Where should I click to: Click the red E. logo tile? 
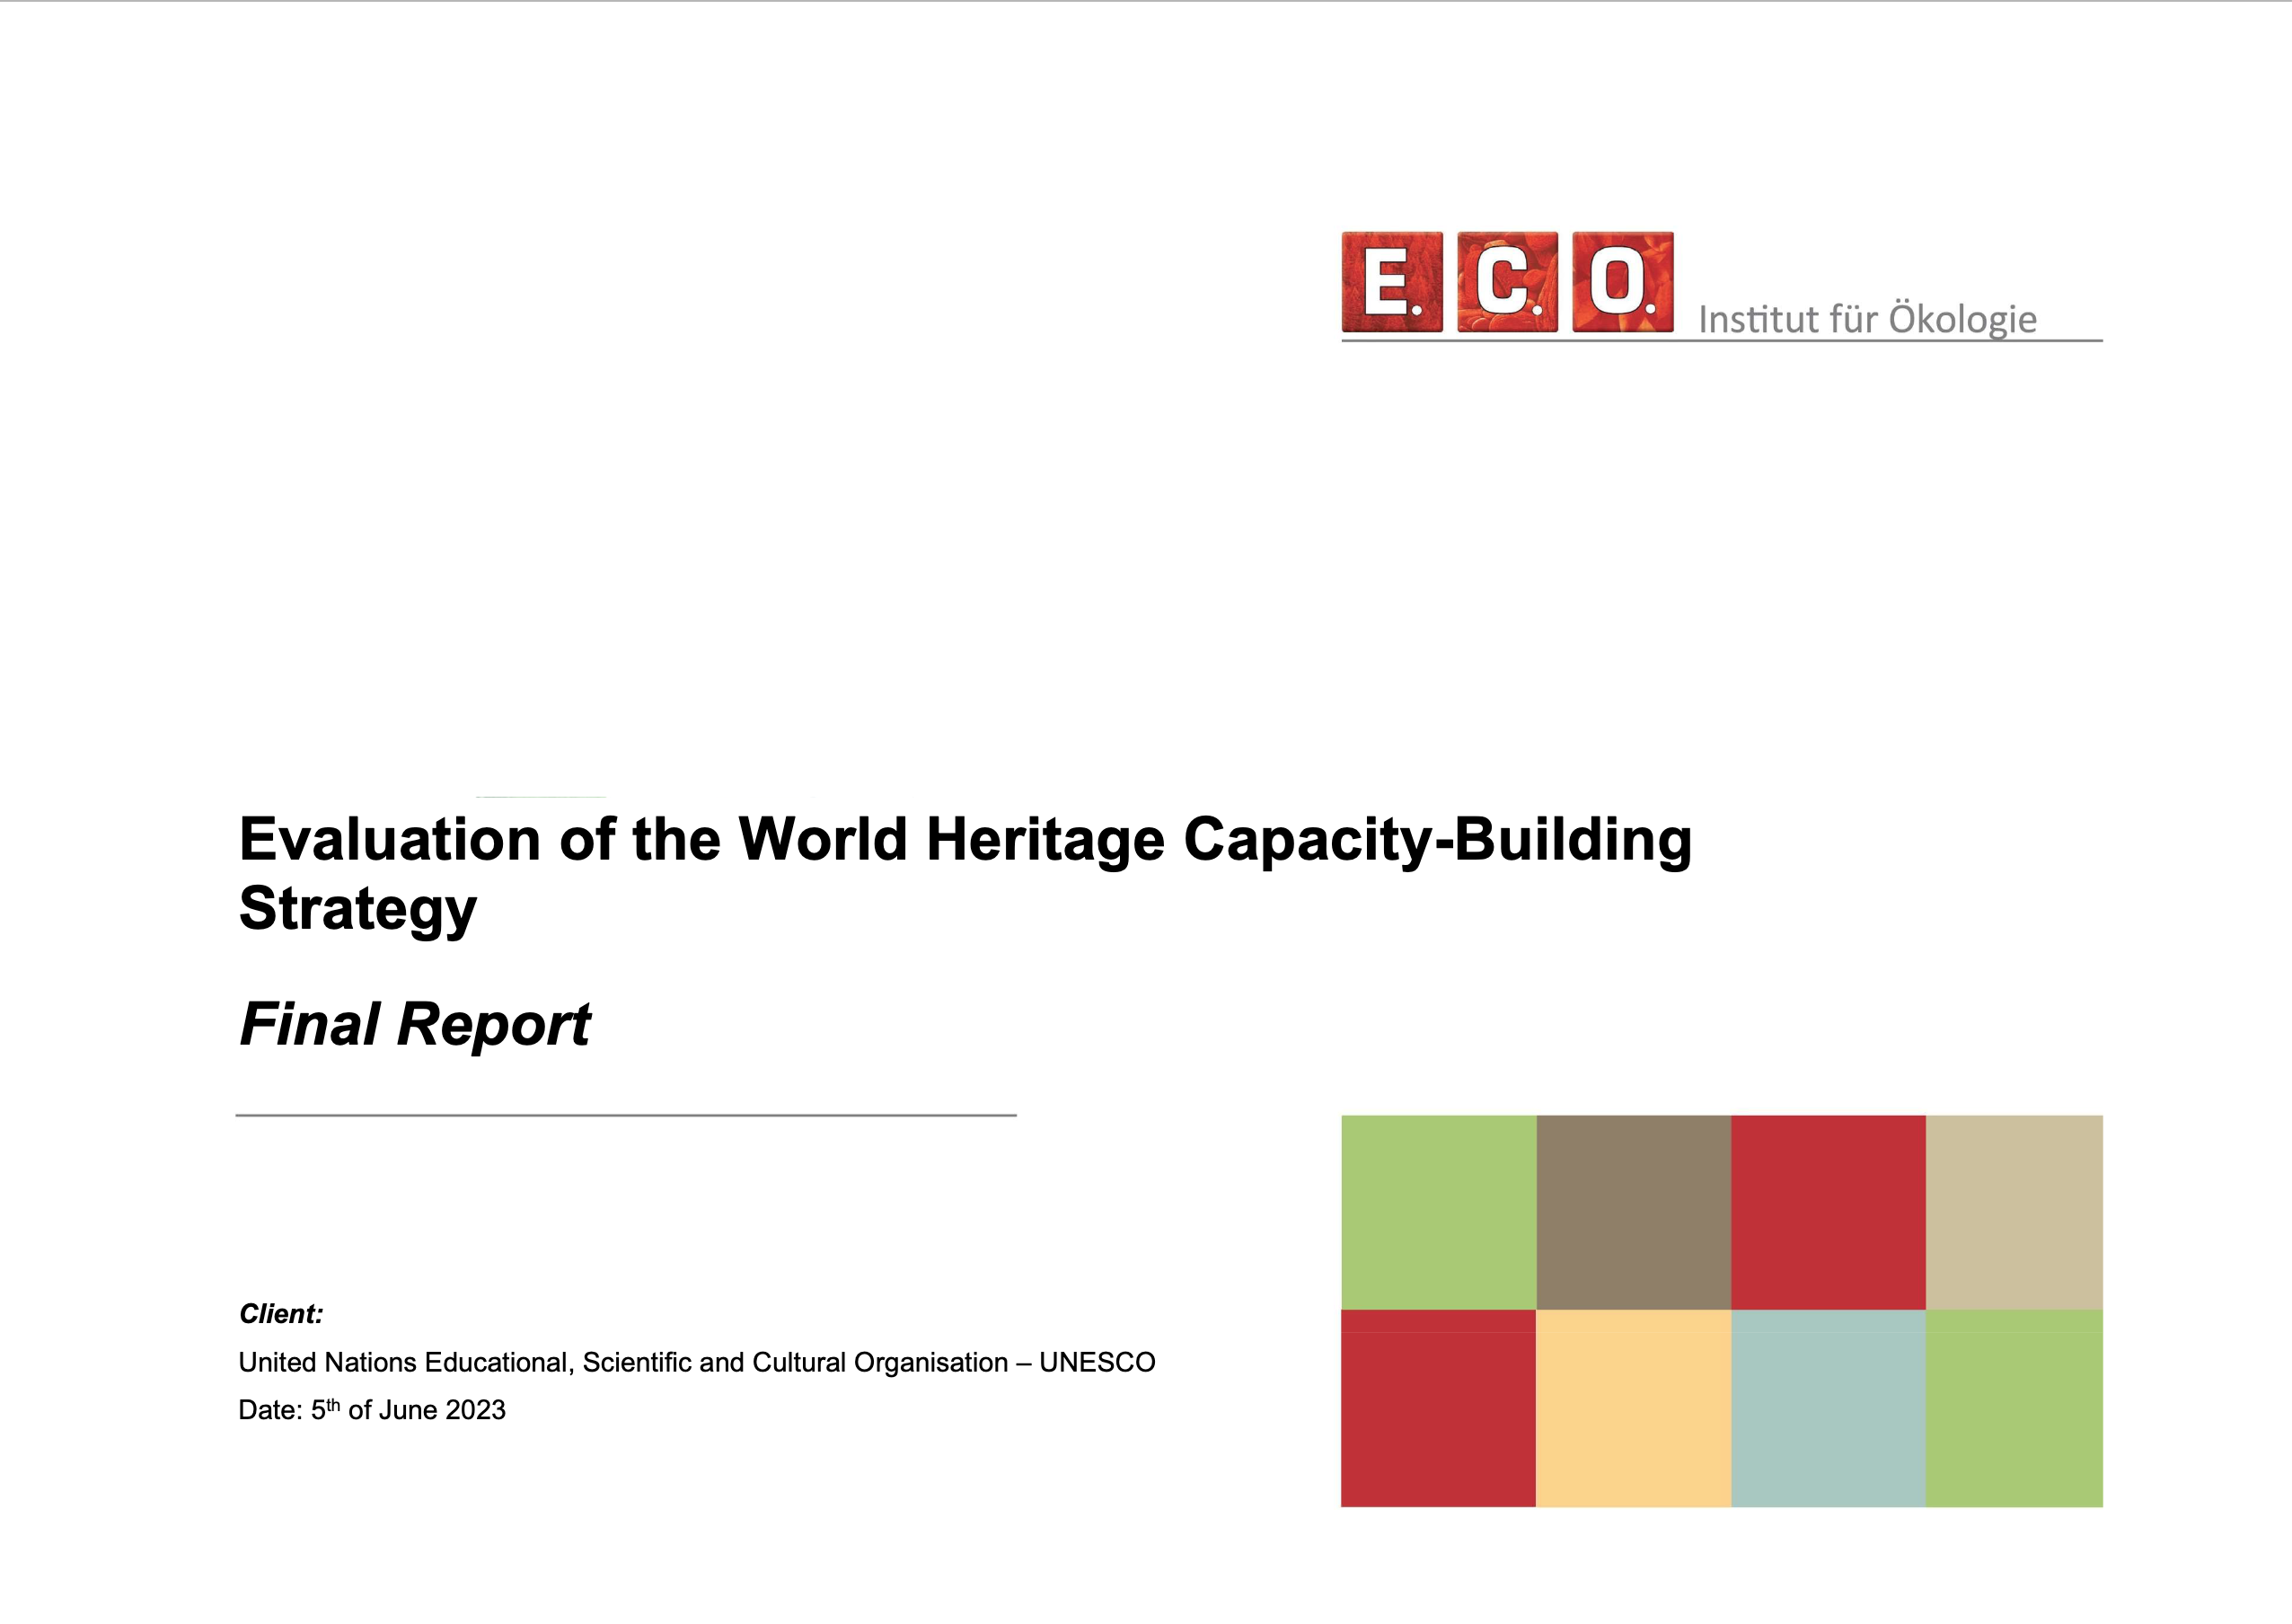tap(1392, 282)
